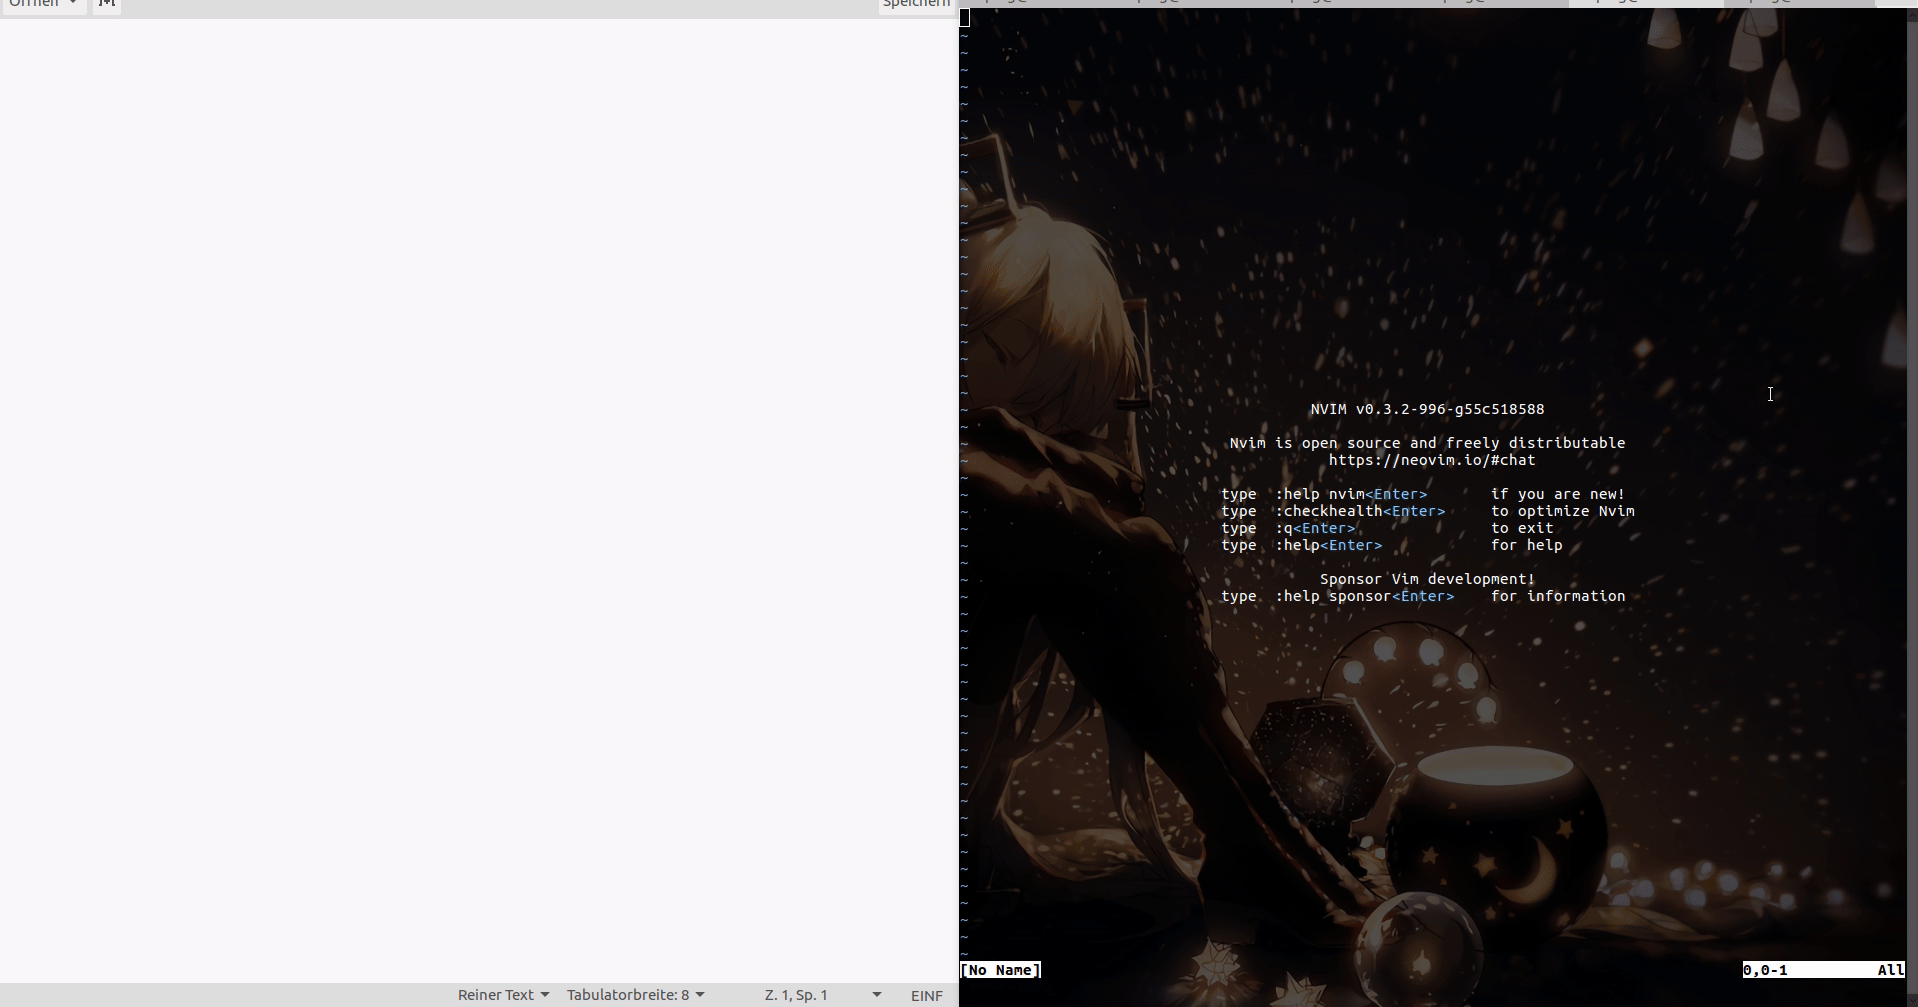1918x1007 pixels.
Task: Open the Reiner Text language dropdown
Action: (503, 995)
